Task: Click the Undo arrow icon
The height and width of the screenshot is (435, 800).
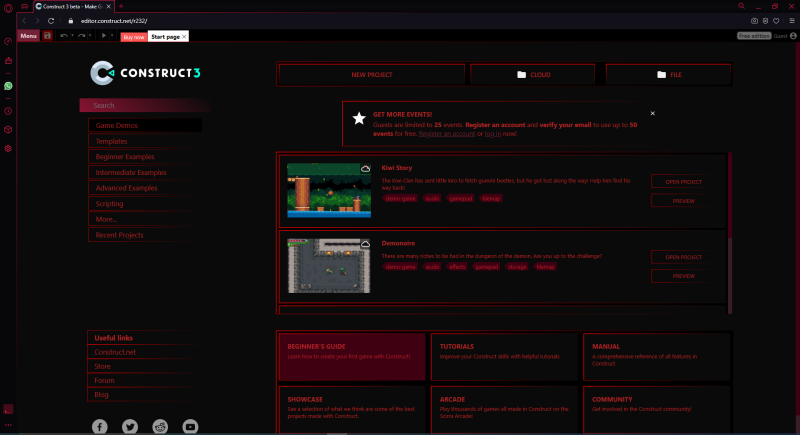Action: [64, 36]
